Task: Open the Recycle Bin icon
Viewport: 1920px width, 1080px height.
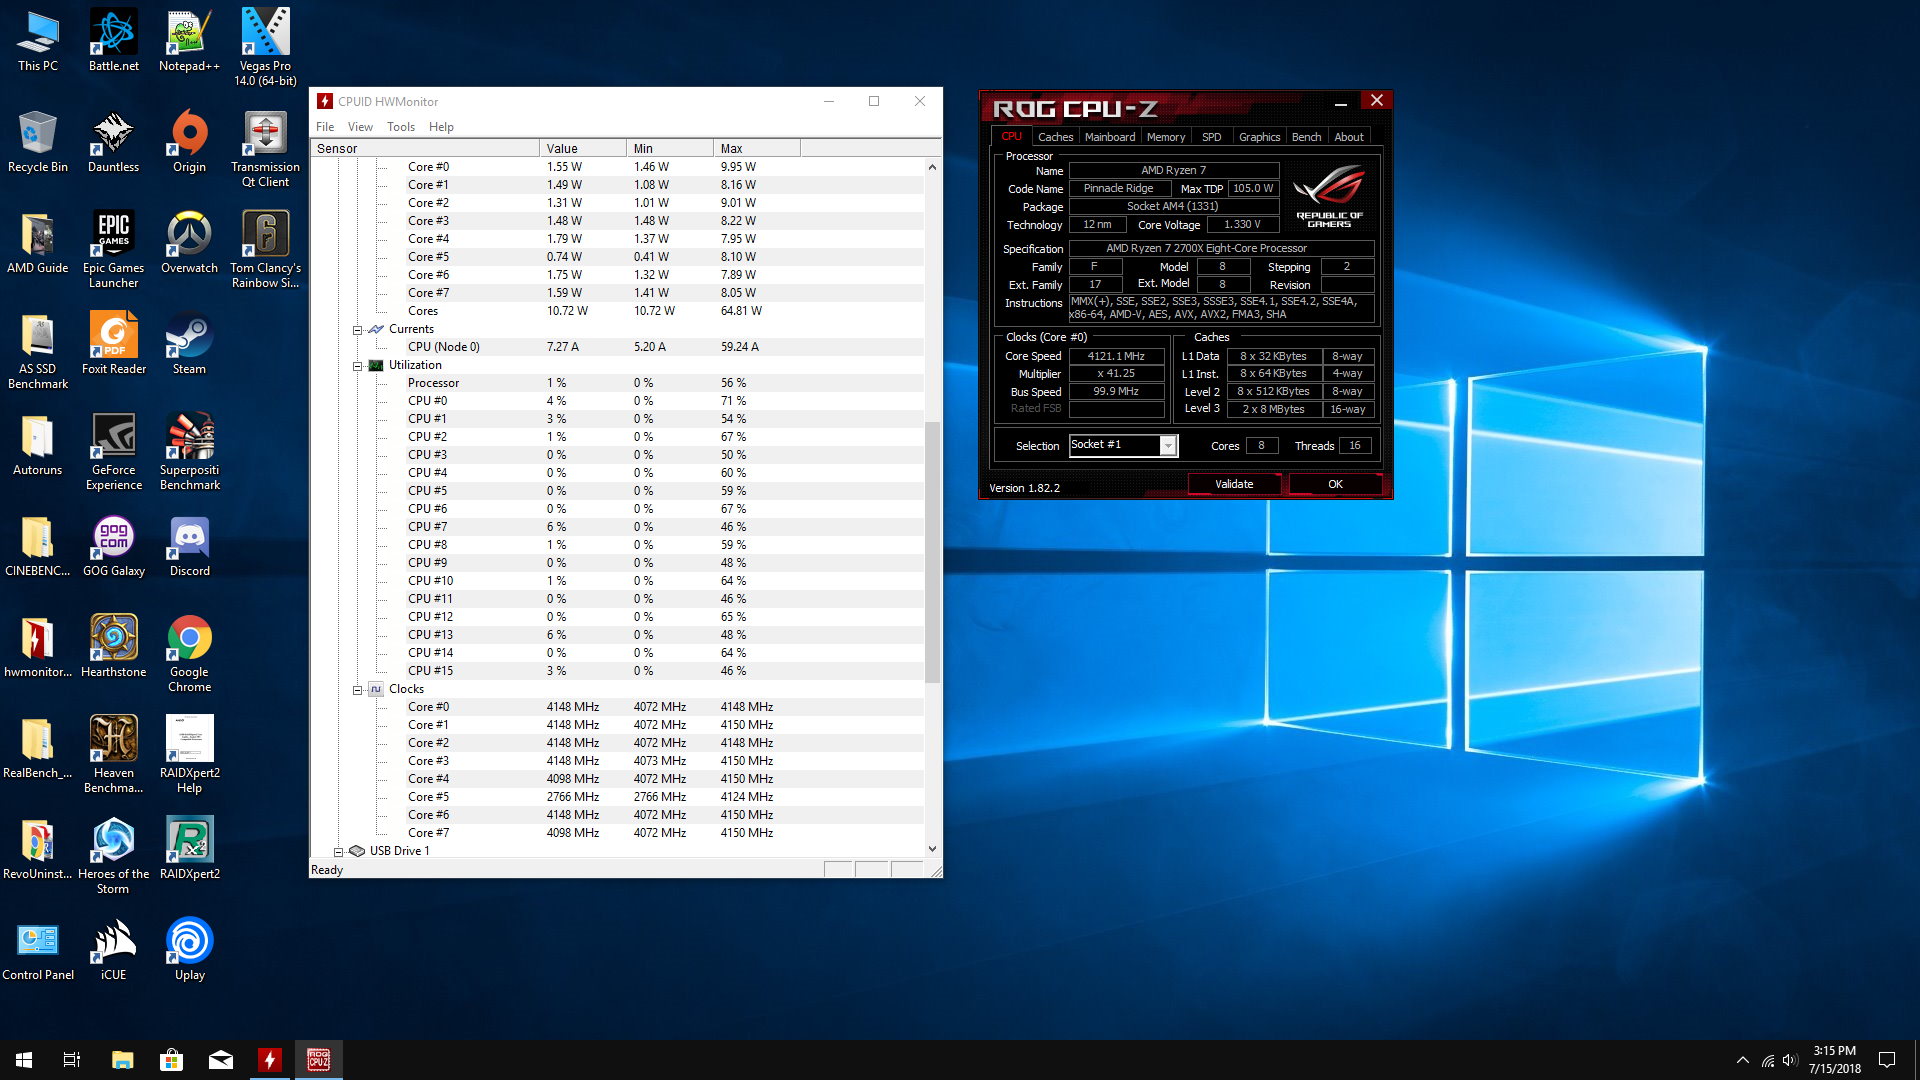Action: click(x=38, y=141)
